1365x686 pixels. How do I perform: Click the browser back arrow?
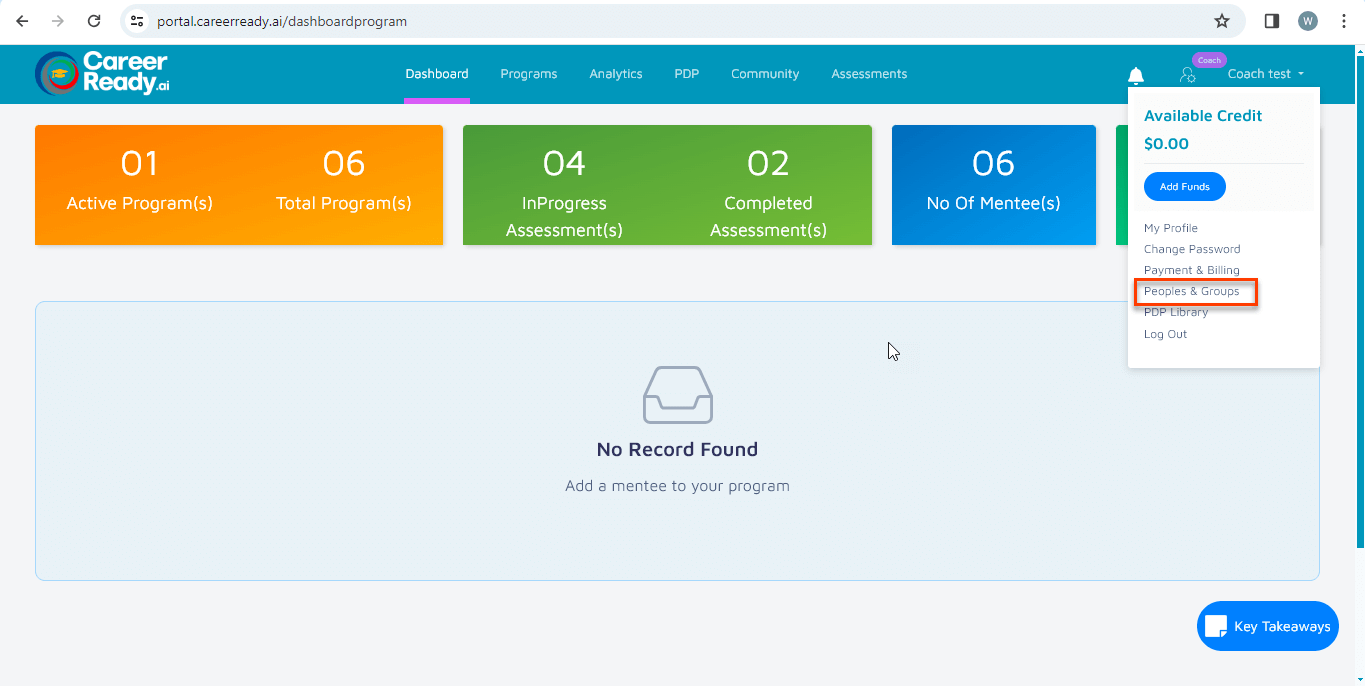22,21
